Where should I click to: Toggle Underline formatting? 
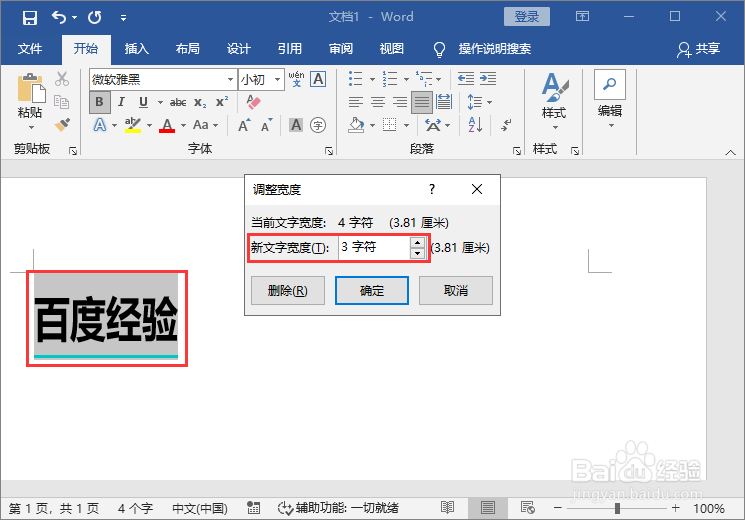143,102
